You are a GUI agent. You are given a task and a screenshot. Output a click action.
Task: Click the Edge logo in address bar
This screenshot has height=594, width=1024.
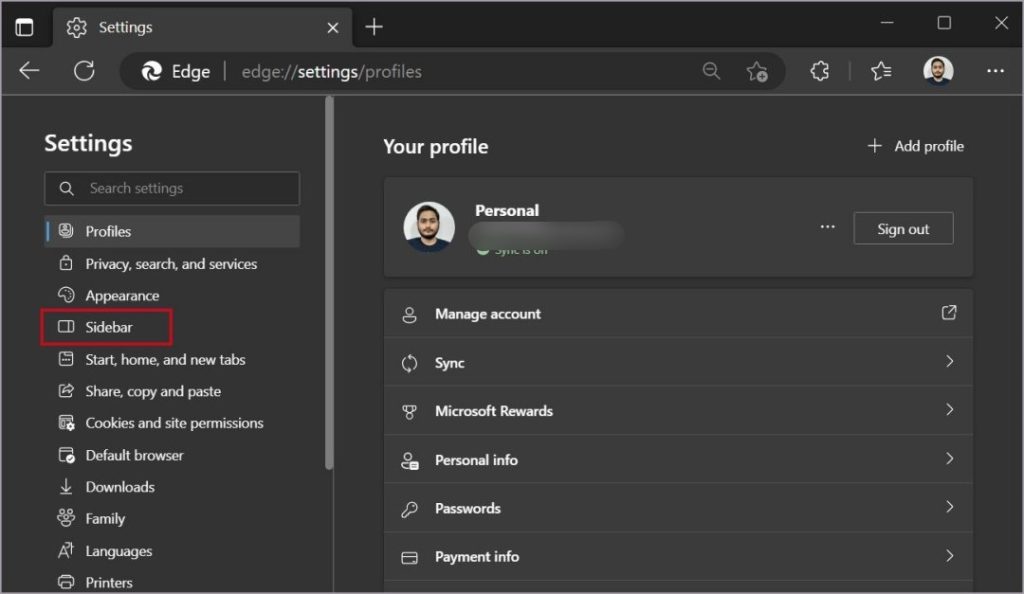click(x=152, y=71)
